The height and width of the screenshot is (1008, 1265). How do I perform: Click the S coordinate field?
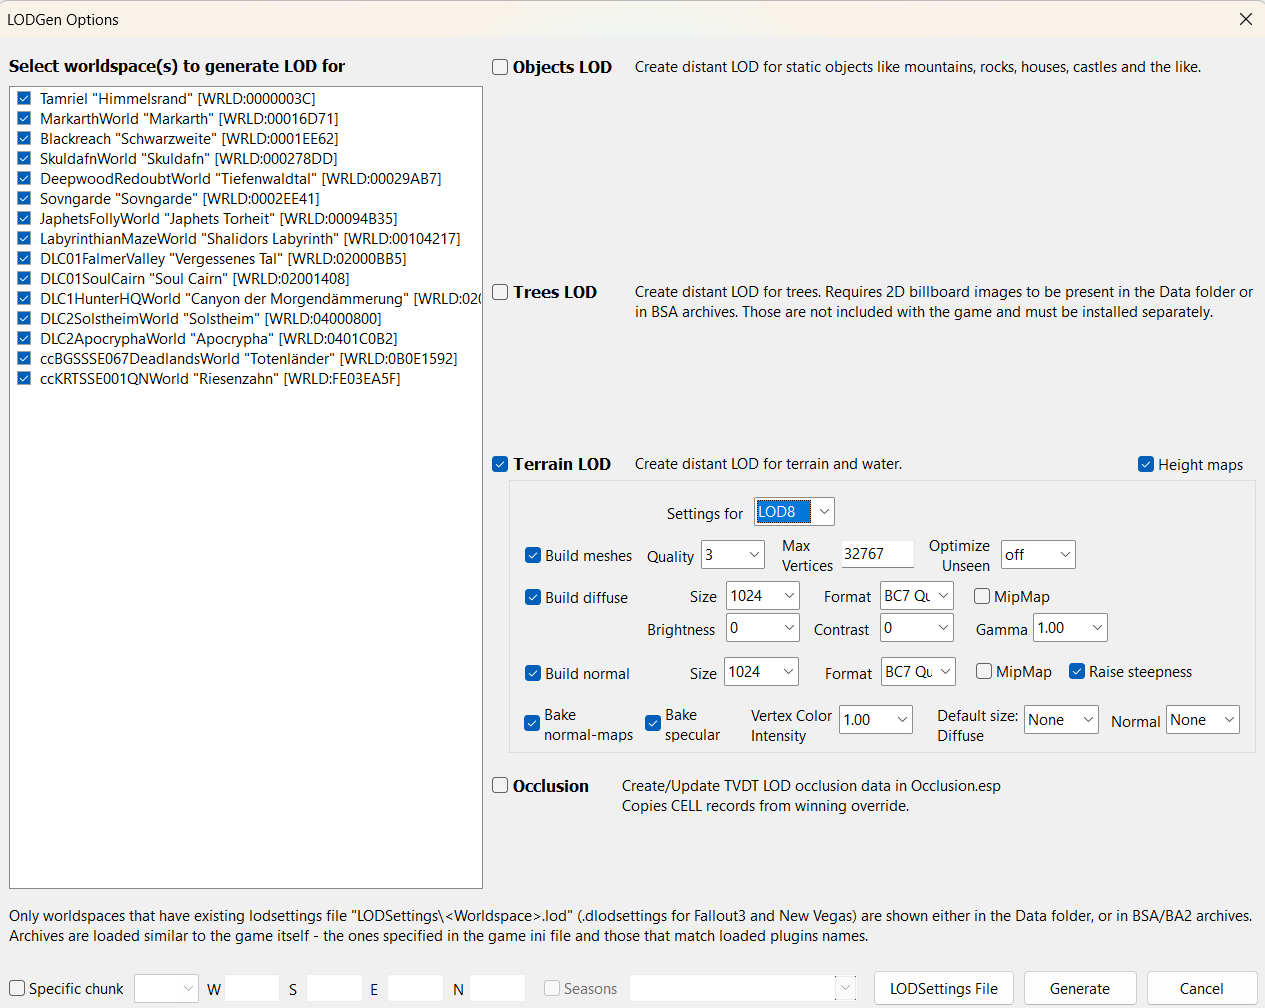coord(334,988)
